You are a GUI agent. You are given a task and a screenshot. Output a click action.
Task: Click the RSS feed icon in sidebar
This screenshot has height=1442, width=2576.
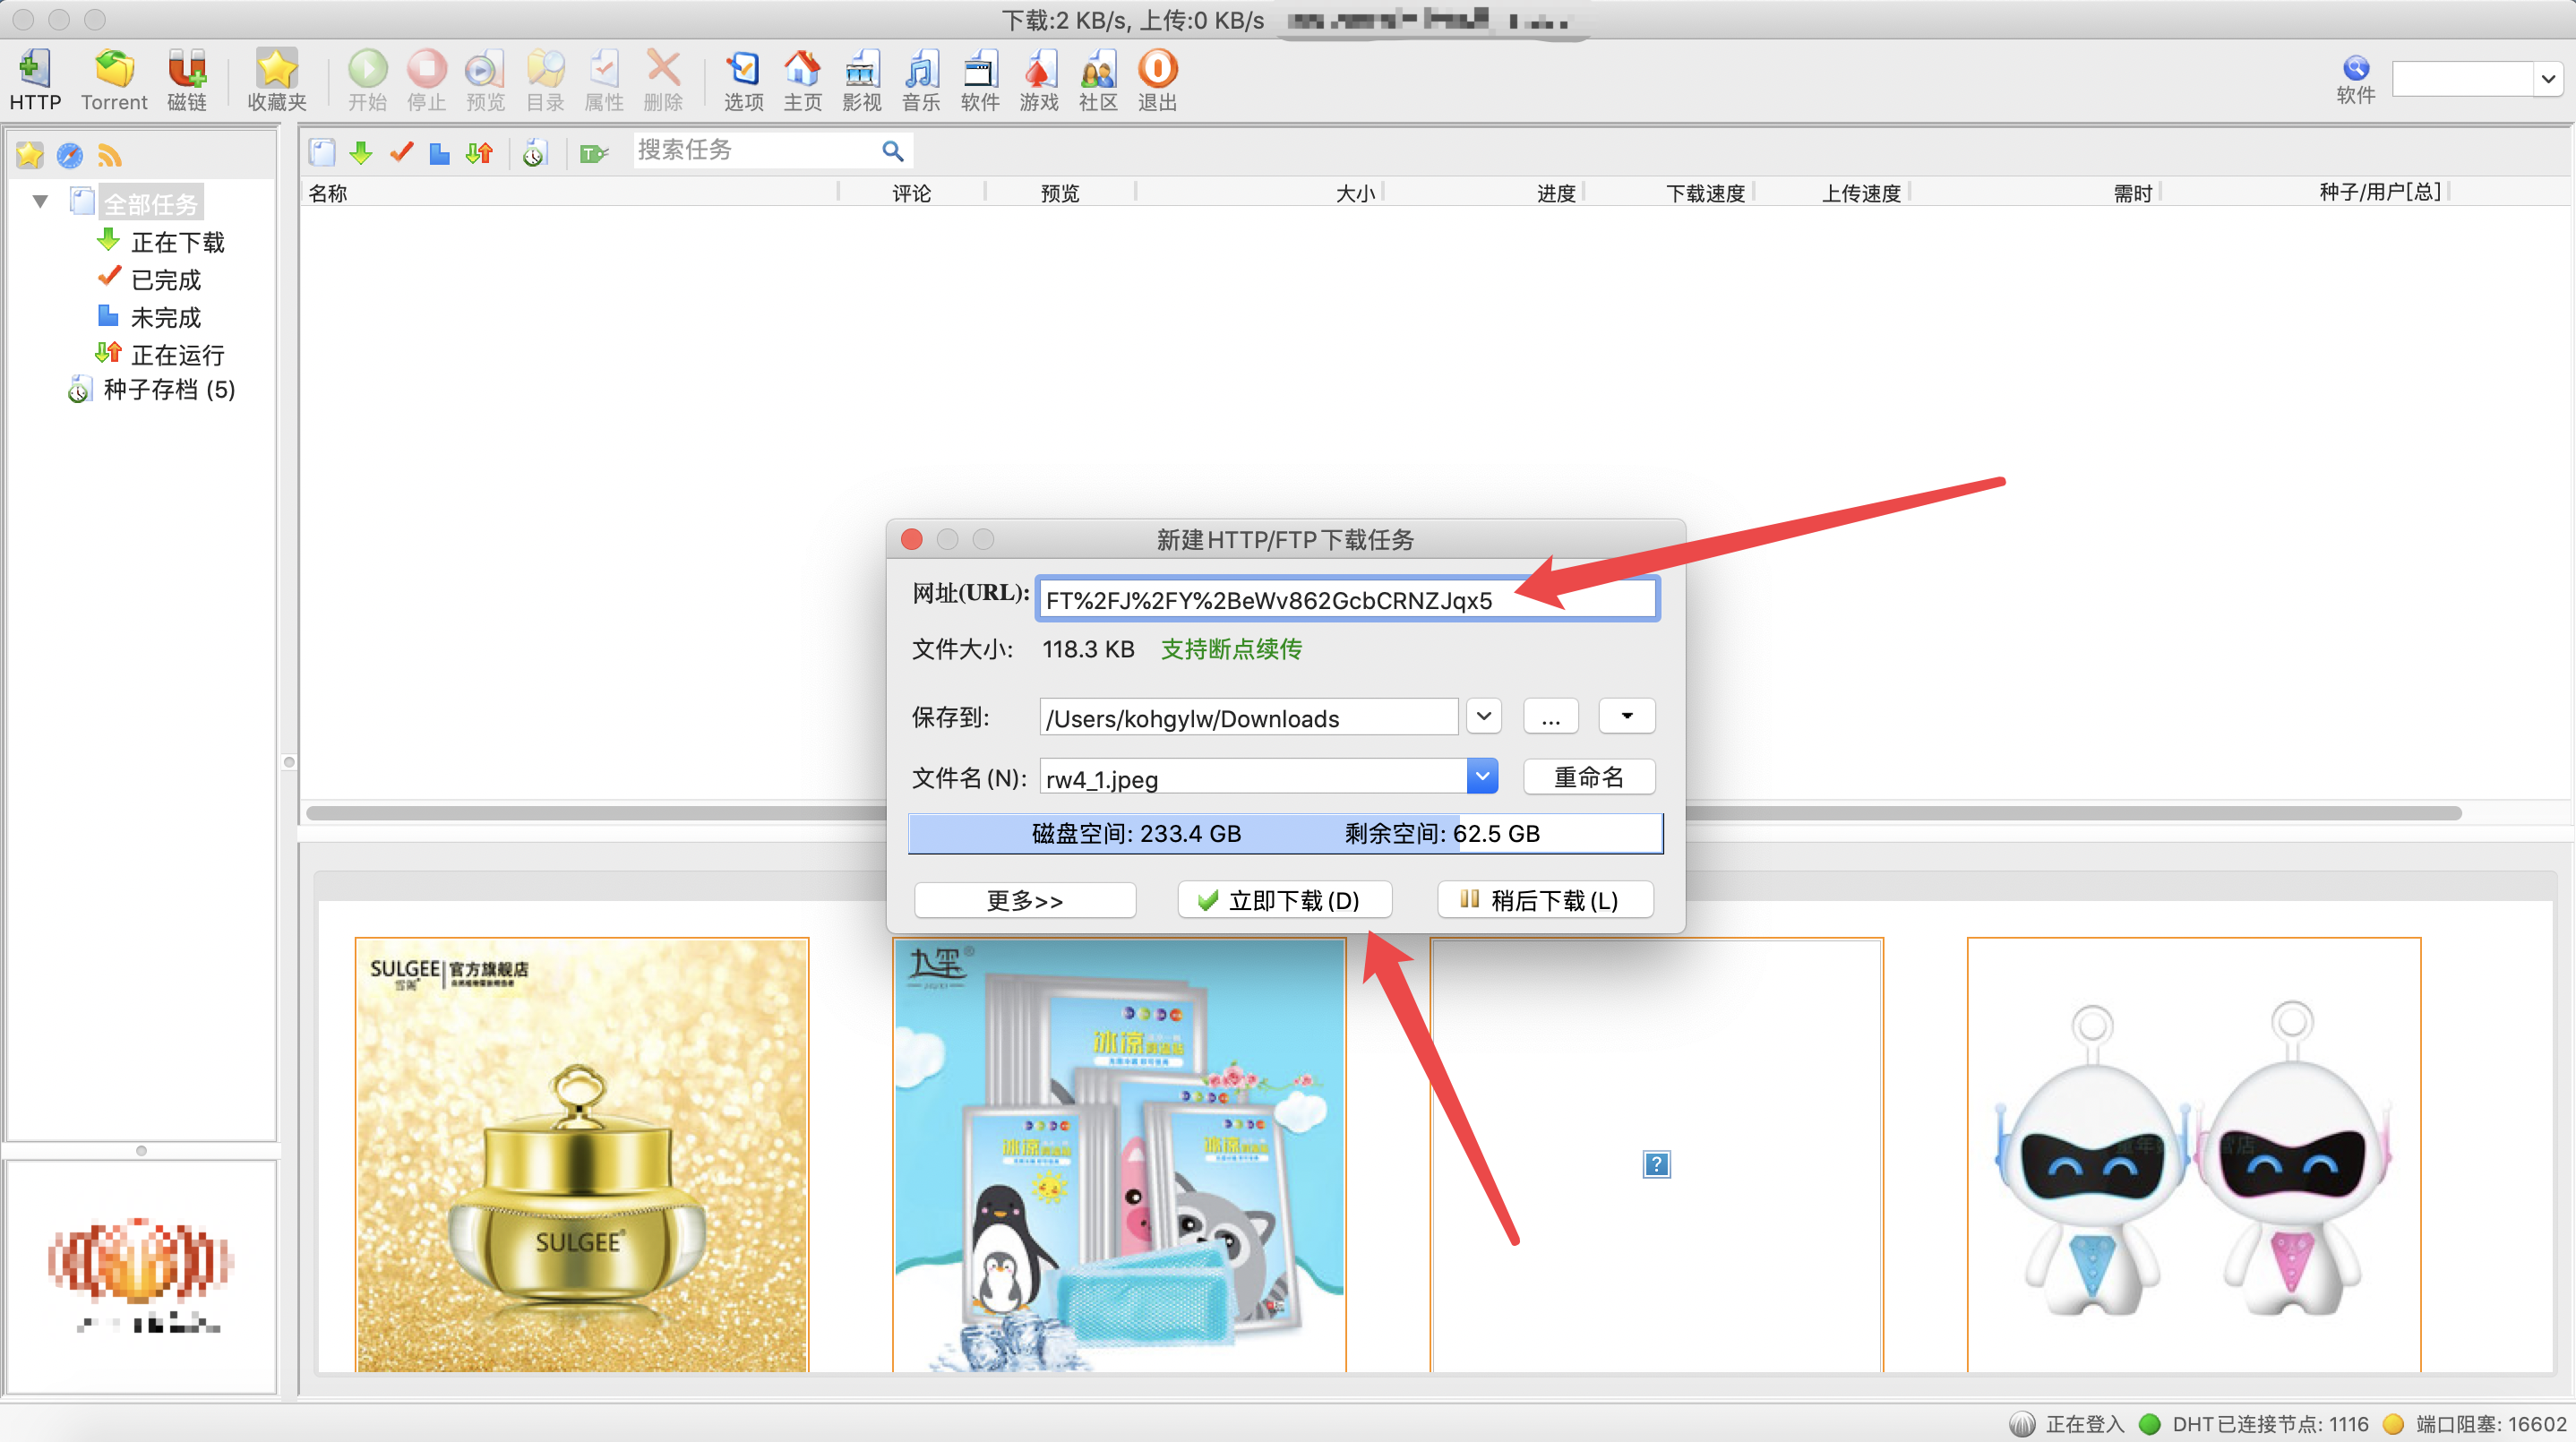[x=109, y=155]
